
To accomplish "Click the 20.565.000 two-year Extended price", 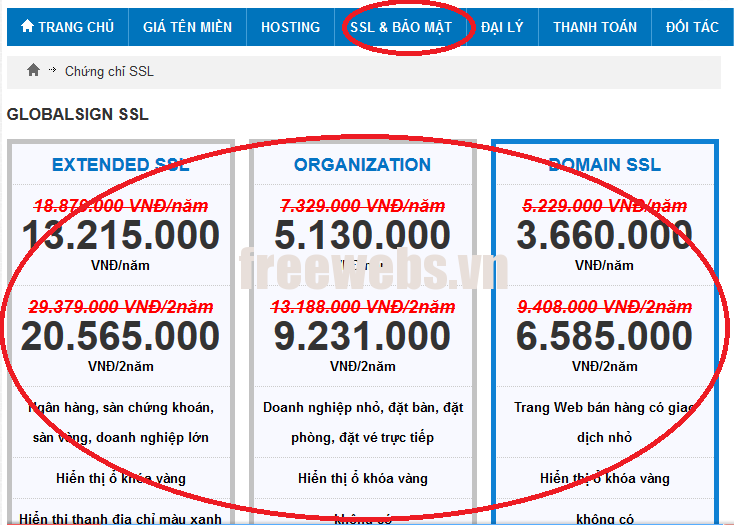I will 120,337.
